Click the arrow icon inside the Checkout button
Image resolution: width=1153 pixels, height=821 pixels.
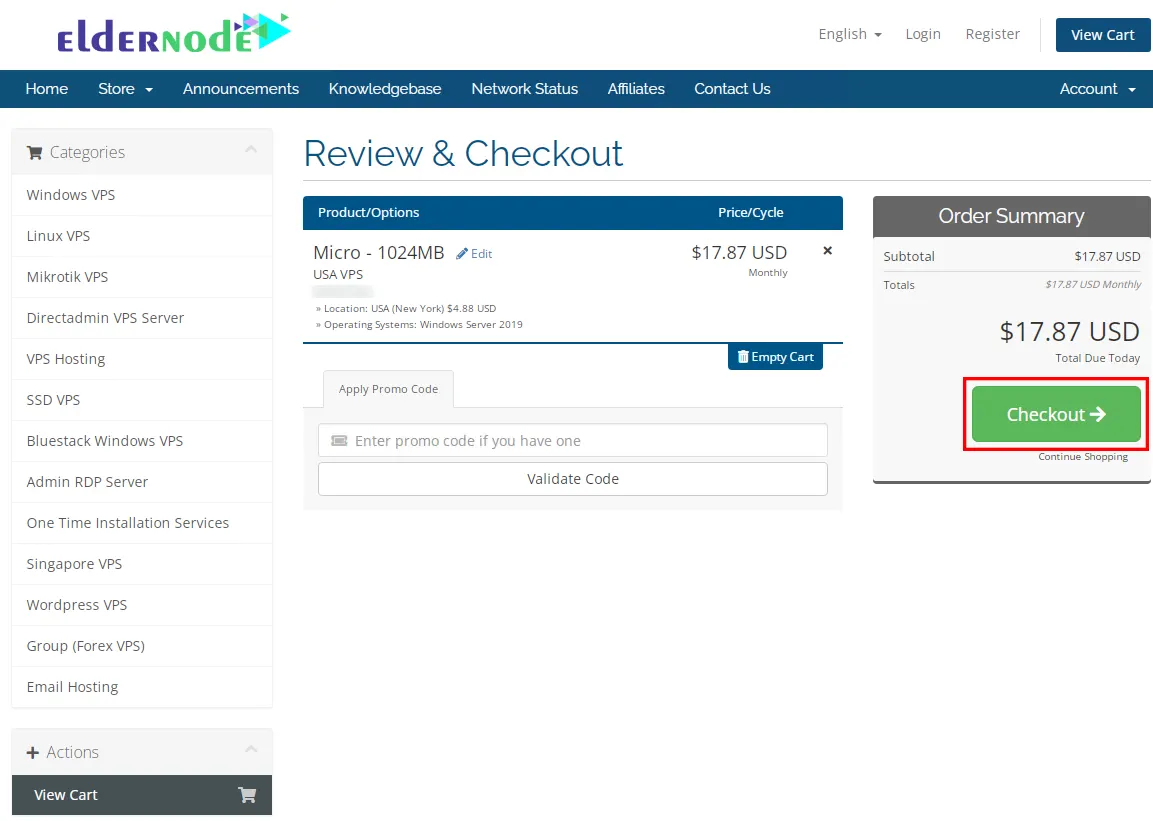pos(1097,414)
